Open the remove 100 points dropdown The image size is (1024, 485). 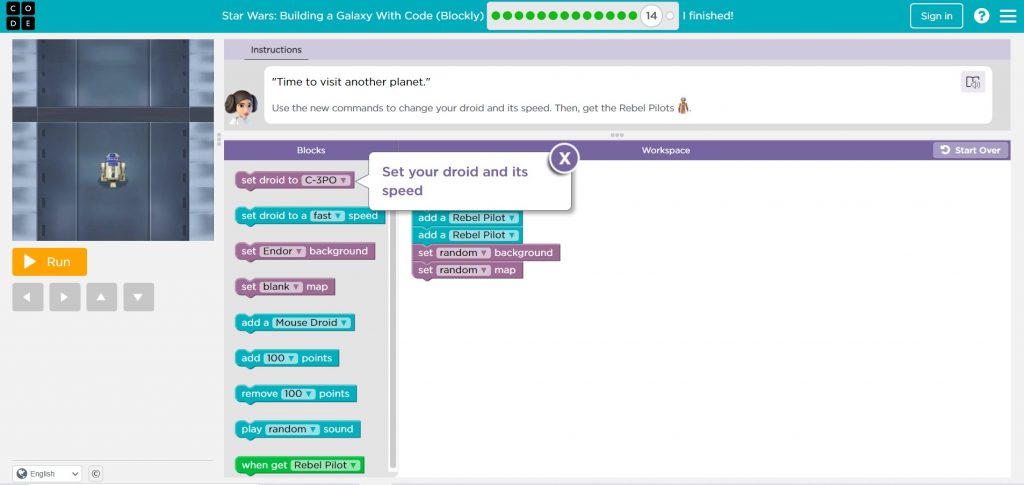click(x=298, y=394)
